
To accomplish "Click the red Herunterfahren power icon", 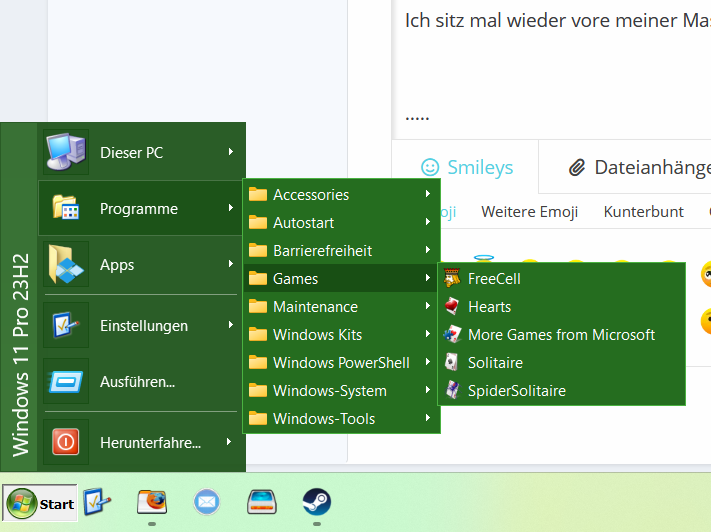I will pos(66,442).
